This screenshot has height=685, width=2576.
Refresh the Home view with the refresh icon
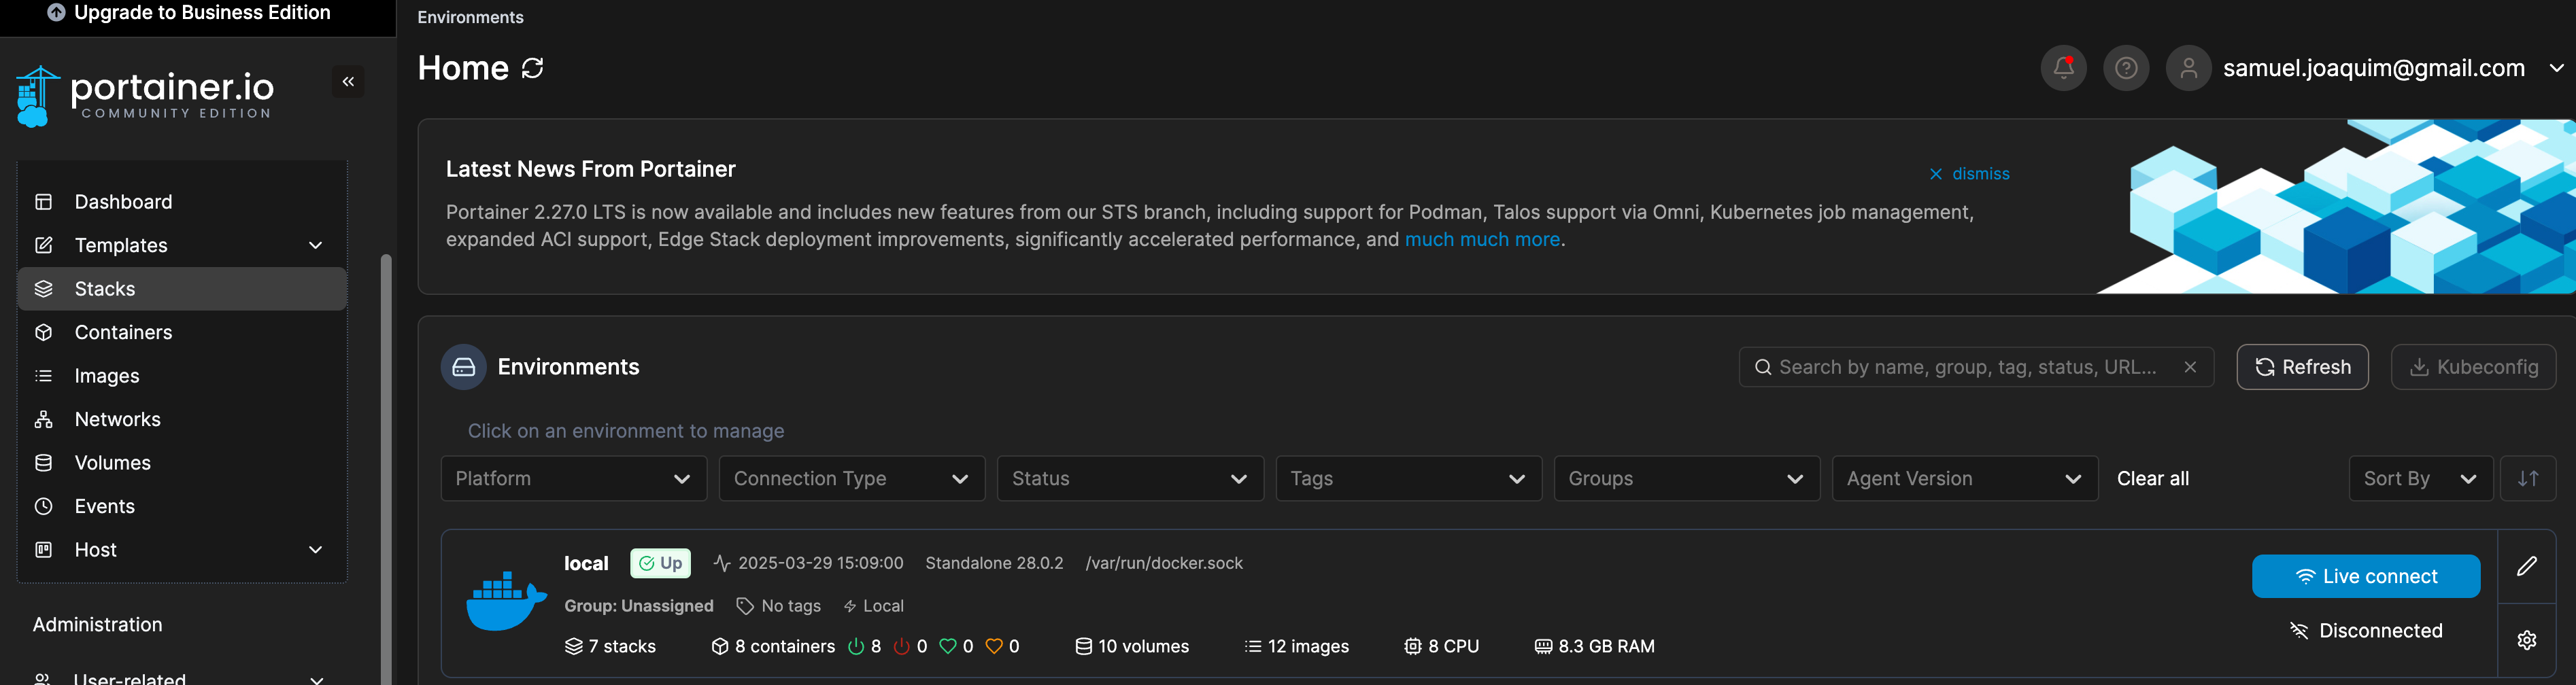(x=532, y=67)
